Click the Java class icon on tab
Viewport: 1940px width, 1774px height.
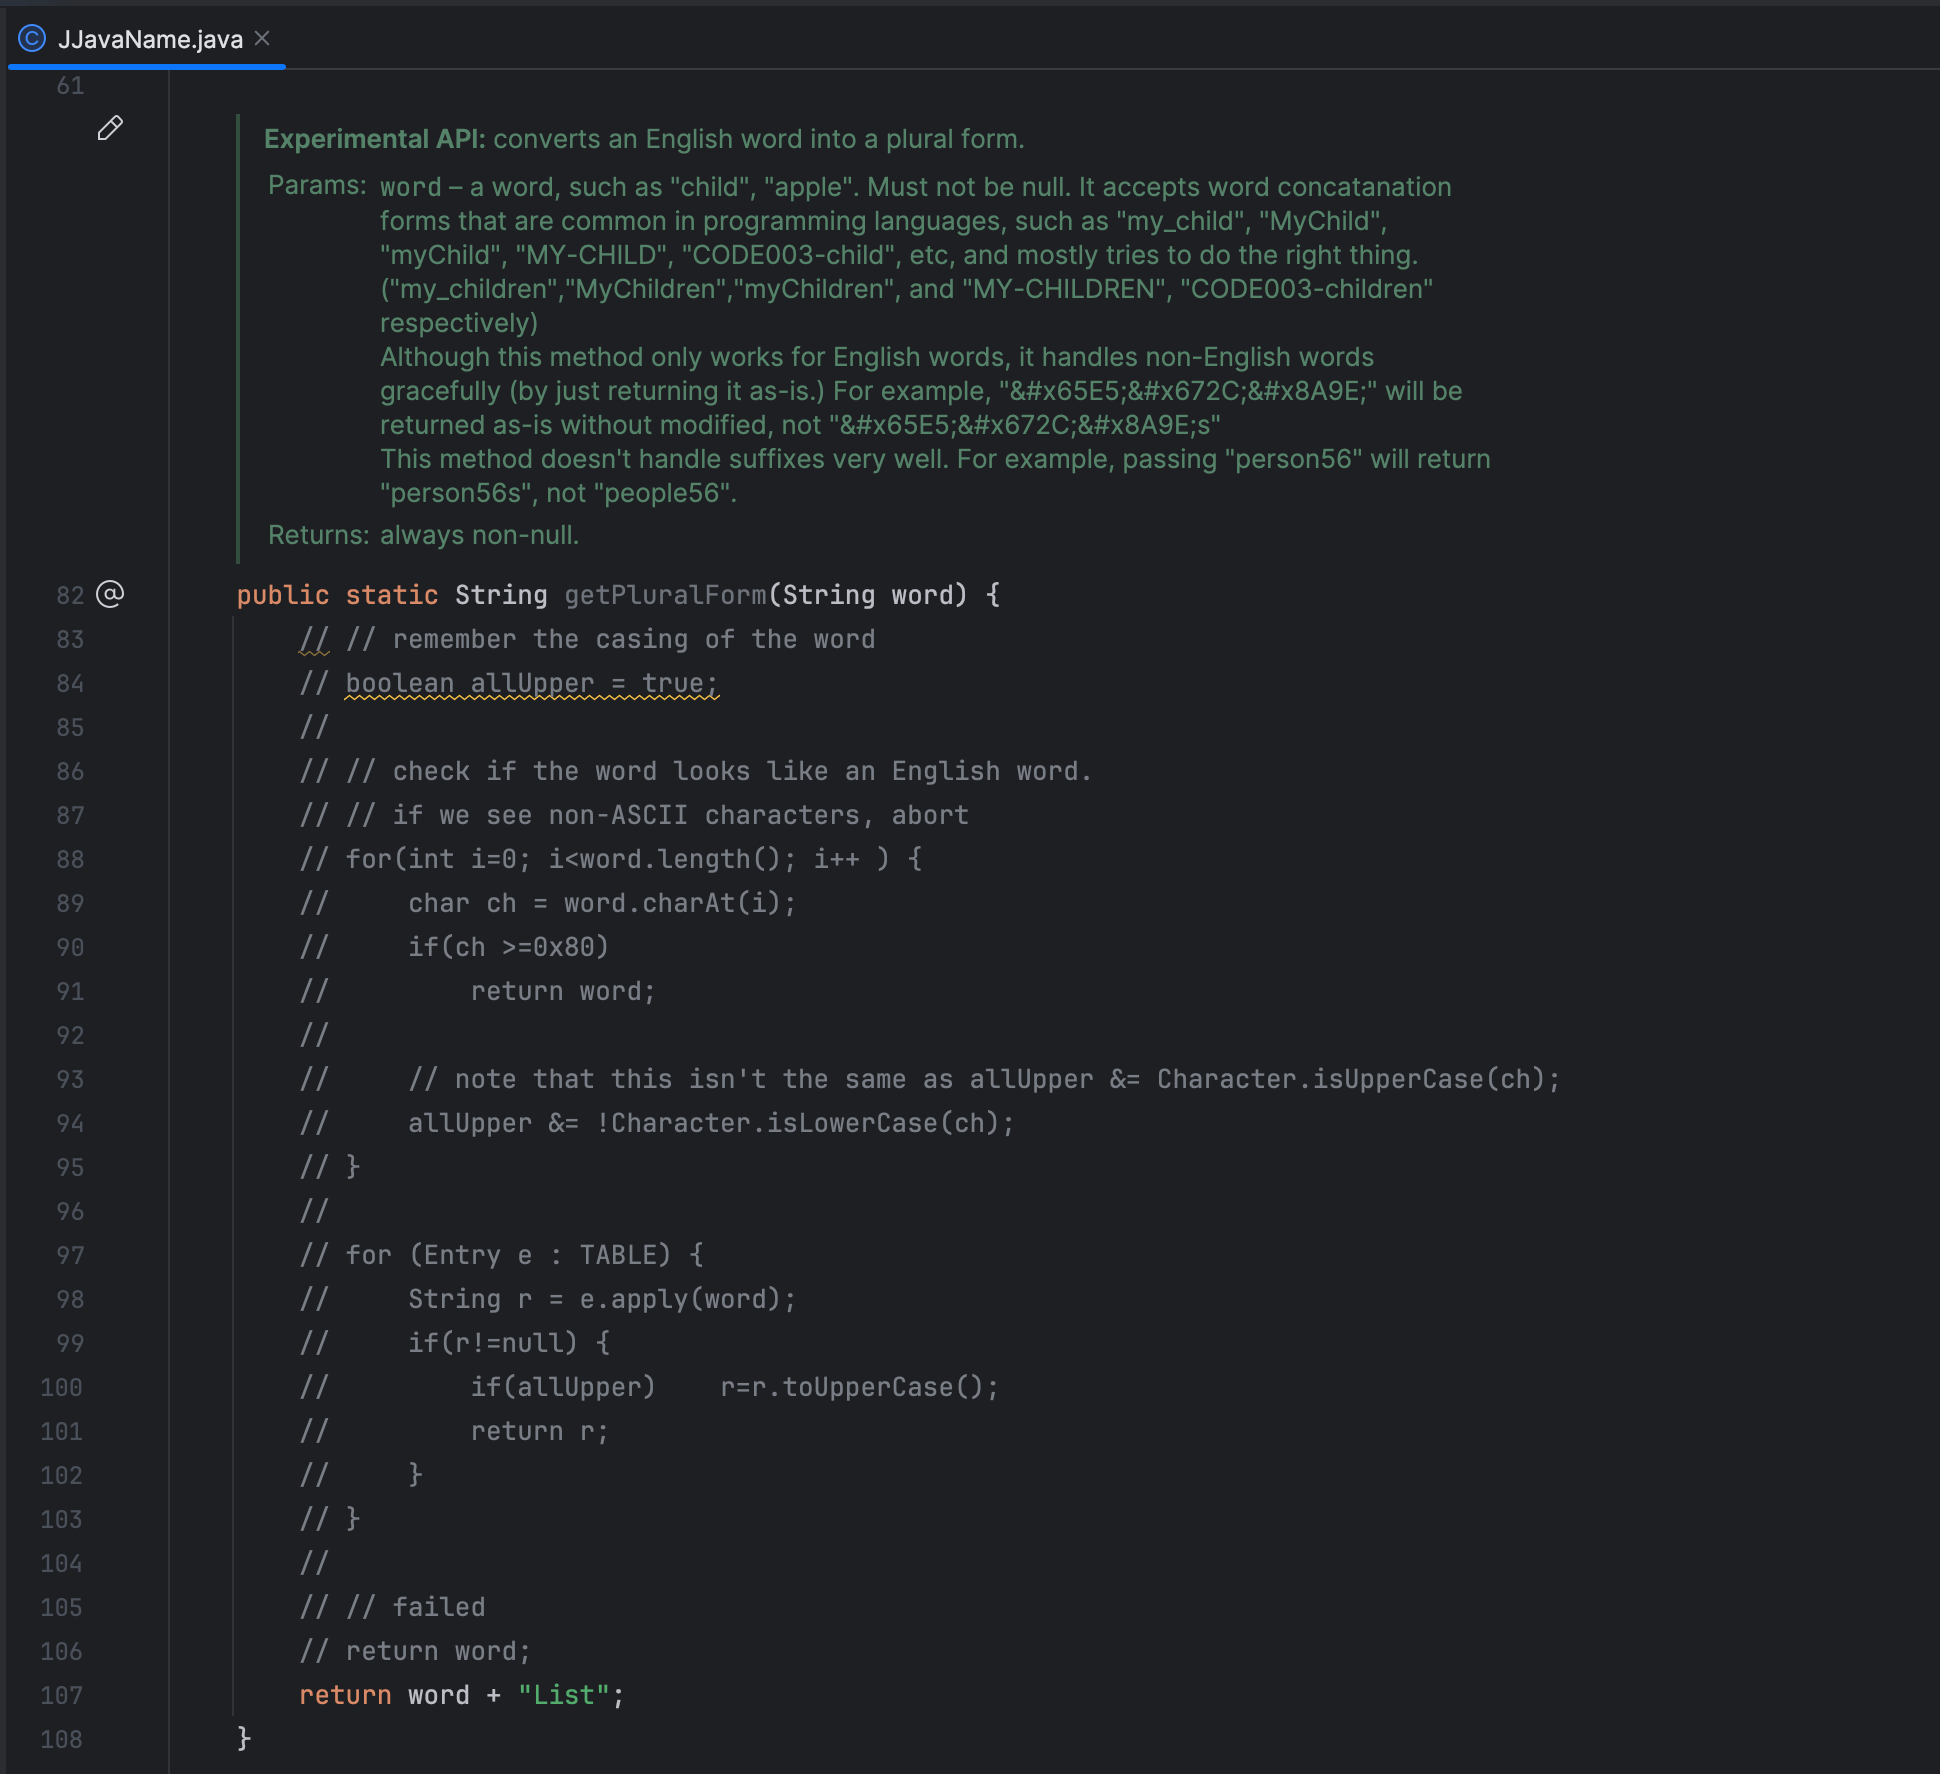[32, 39]
